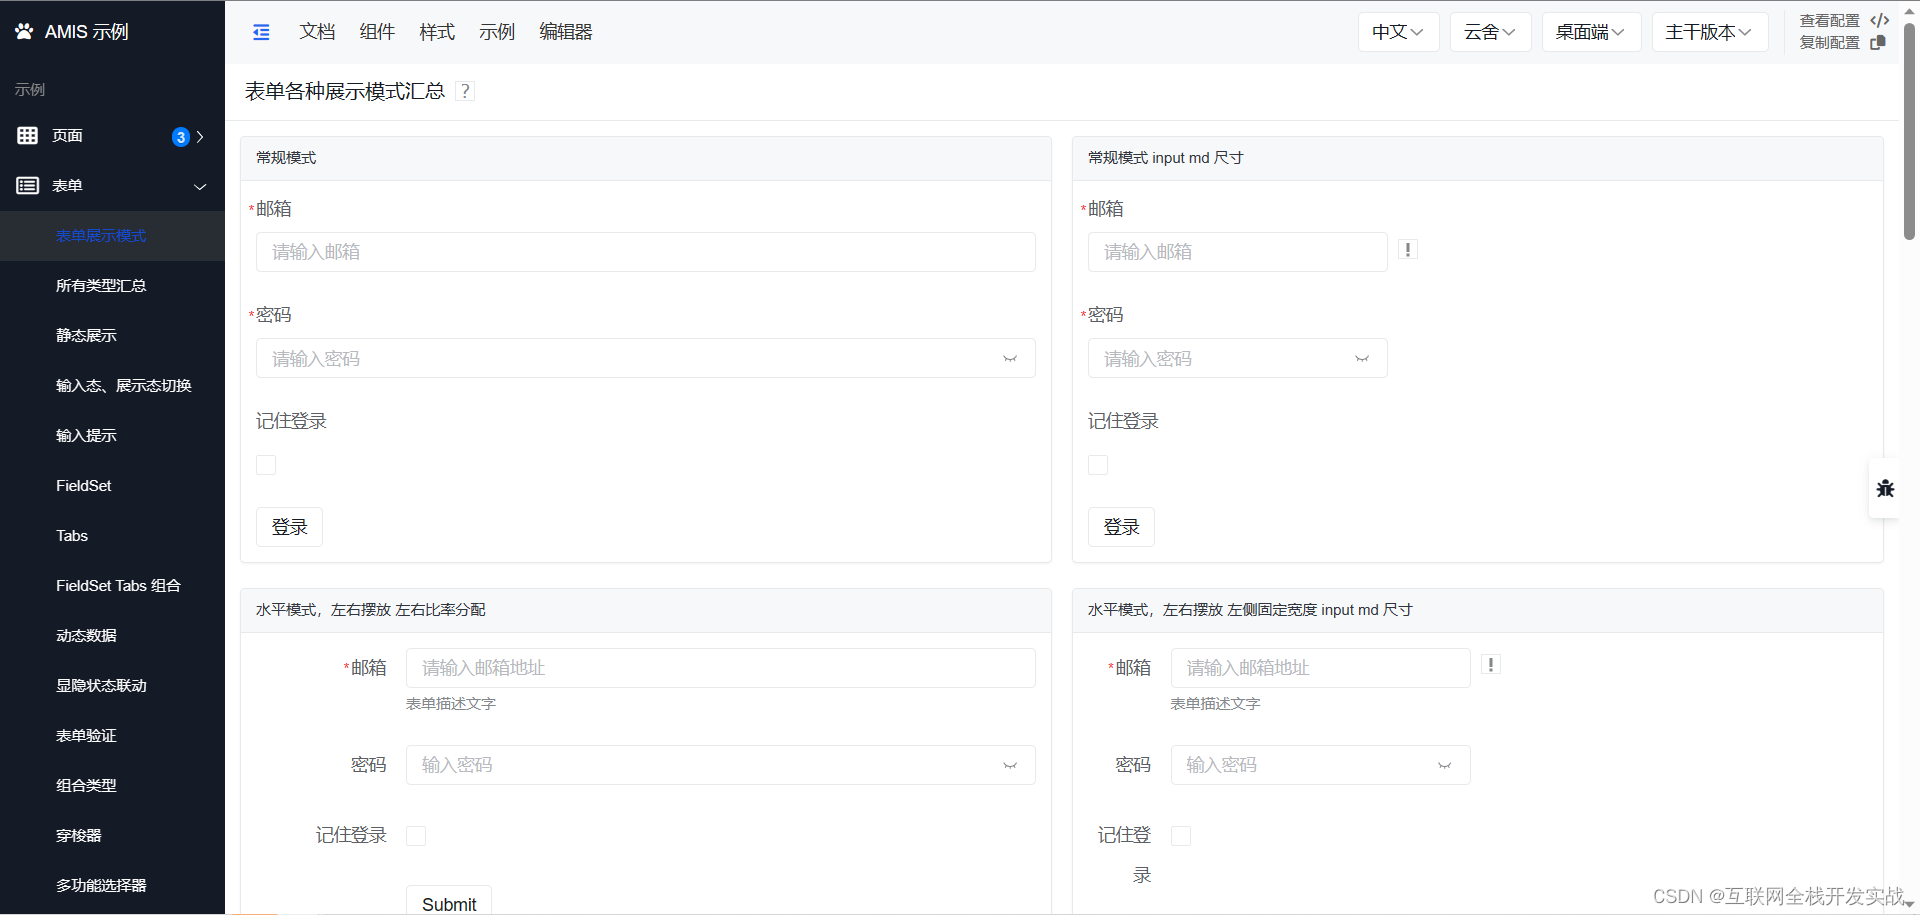Screen dimensions: 1920x915
Task: Focus 邮箱 input in 常规模式 panel
Action: click(x=646, y=252)
